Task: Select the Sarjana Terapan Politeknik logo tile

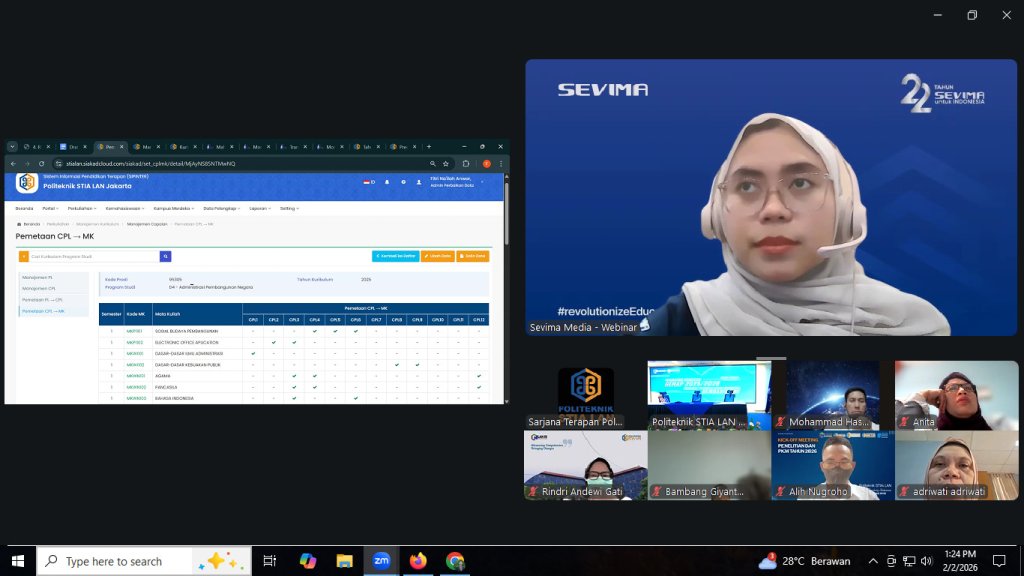Action: coord(585,394)
